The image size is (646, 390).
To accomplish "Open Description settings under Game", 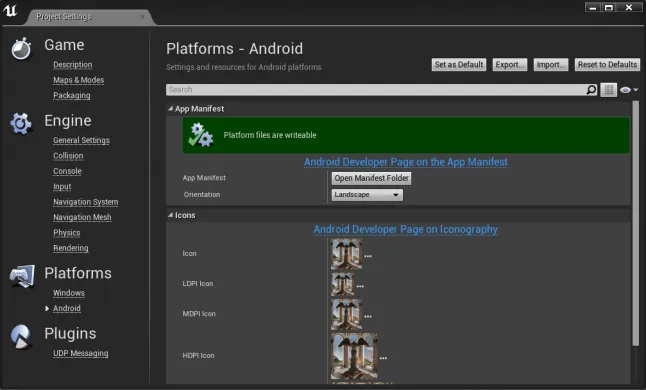I will pos(73,65).
